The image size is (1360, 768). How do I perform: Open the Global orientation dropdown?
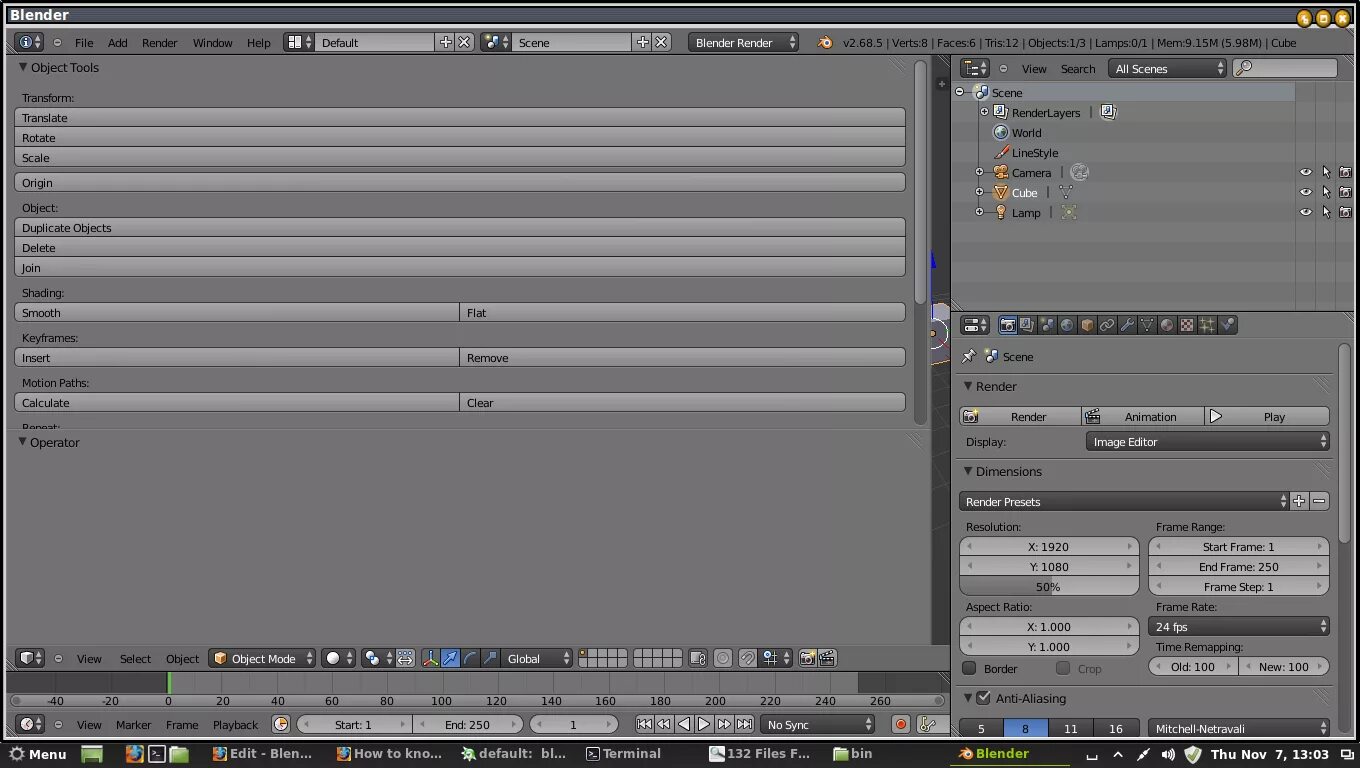[538, 658]
